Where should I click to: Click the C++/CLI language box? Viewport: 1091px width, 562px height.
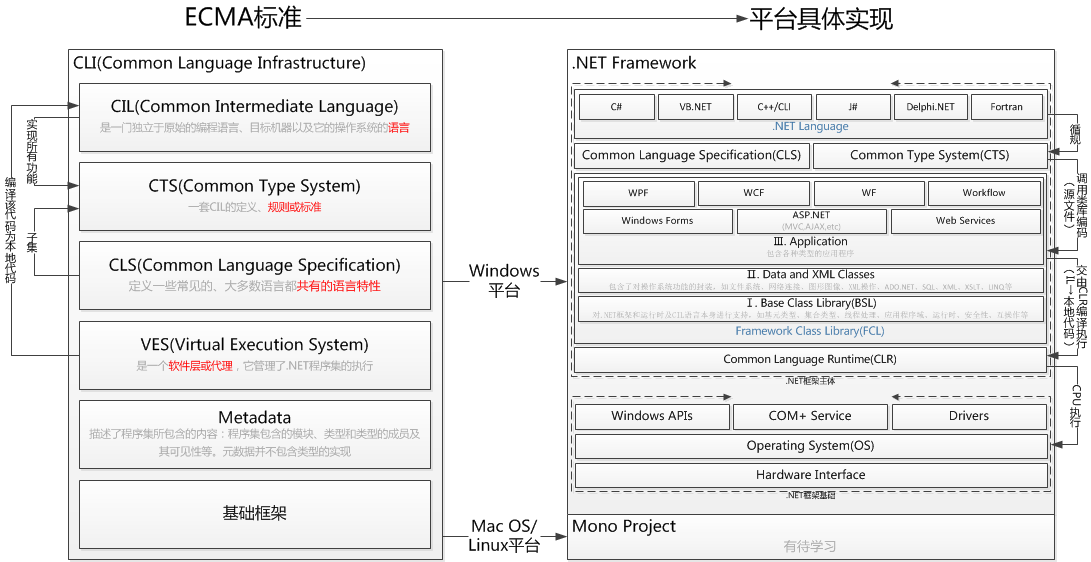tap(774, 107)
